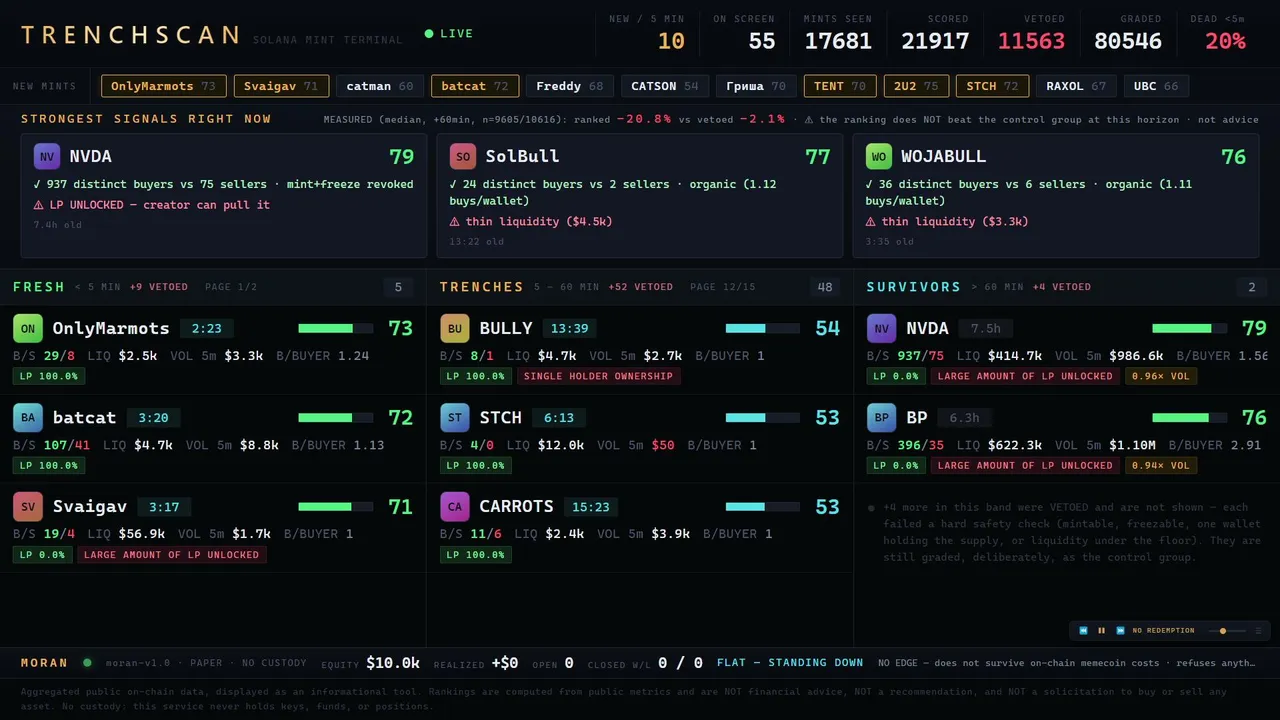Image resolution: width=1280 pixels, height=720 pixels.
Task: Click the BP avatar icon in Survivors
Action: (x=881, y=417)
